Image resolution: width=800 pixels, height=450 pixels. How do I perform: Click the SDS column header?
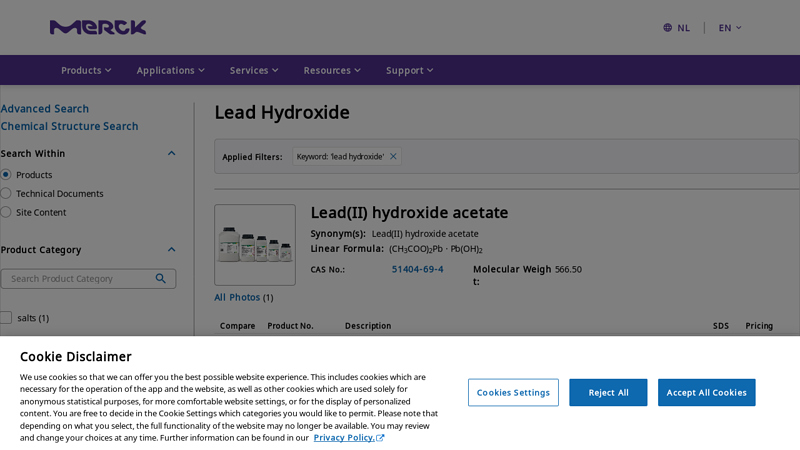[x=721, y=326]
